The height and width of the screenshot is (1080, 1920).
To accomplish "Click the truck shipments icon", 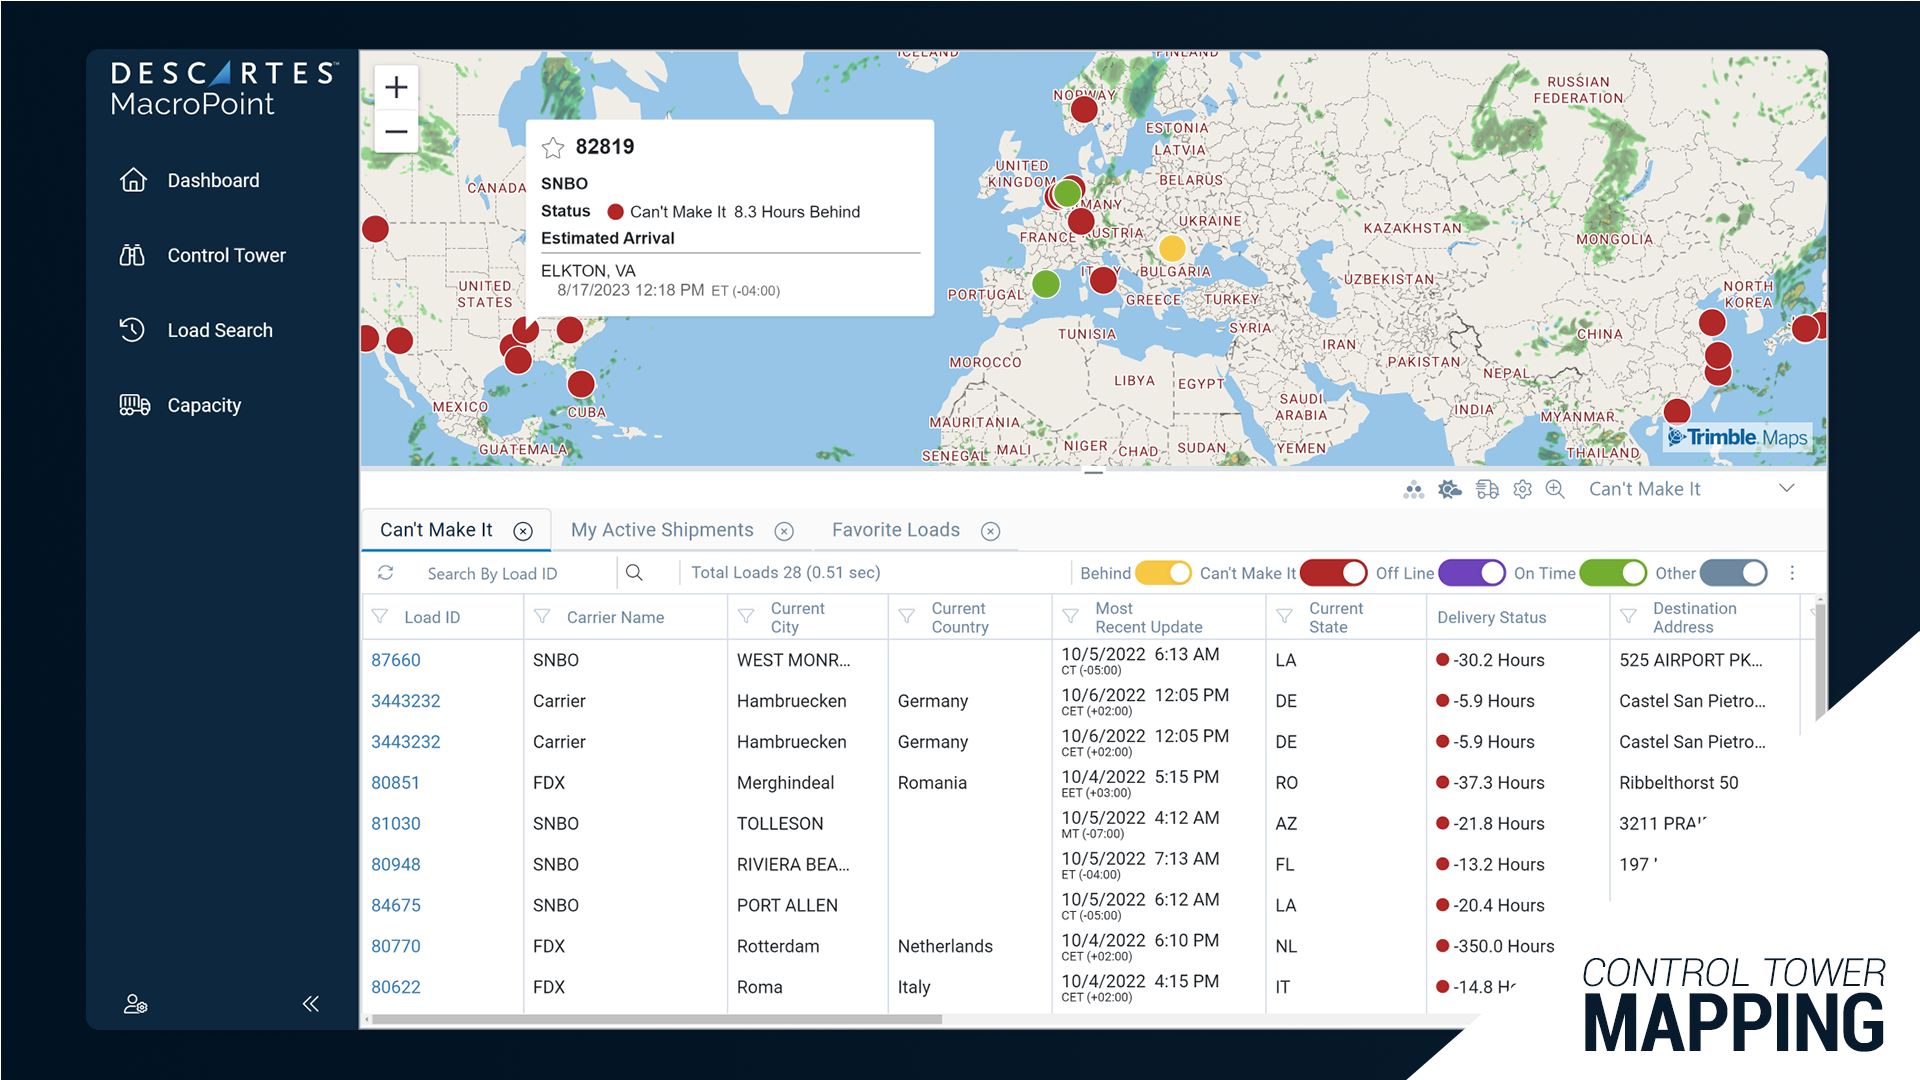I will point(1487,489).
